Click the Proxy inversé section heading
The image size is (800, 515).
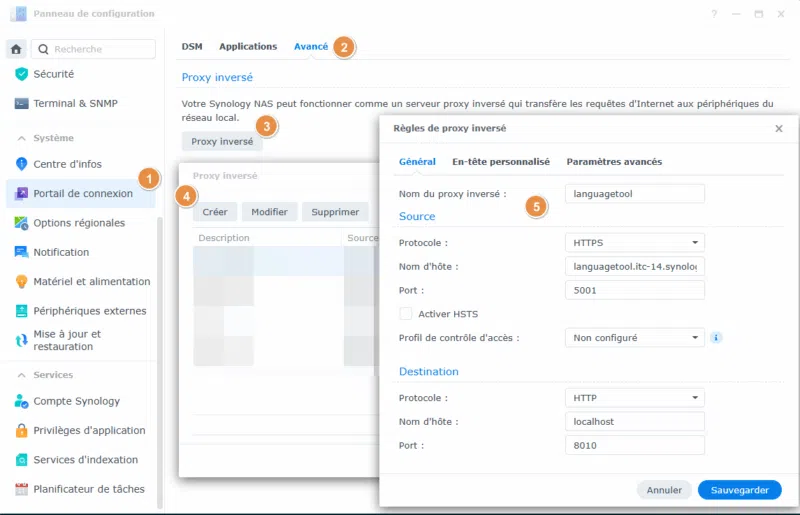(x=217, y=77)
